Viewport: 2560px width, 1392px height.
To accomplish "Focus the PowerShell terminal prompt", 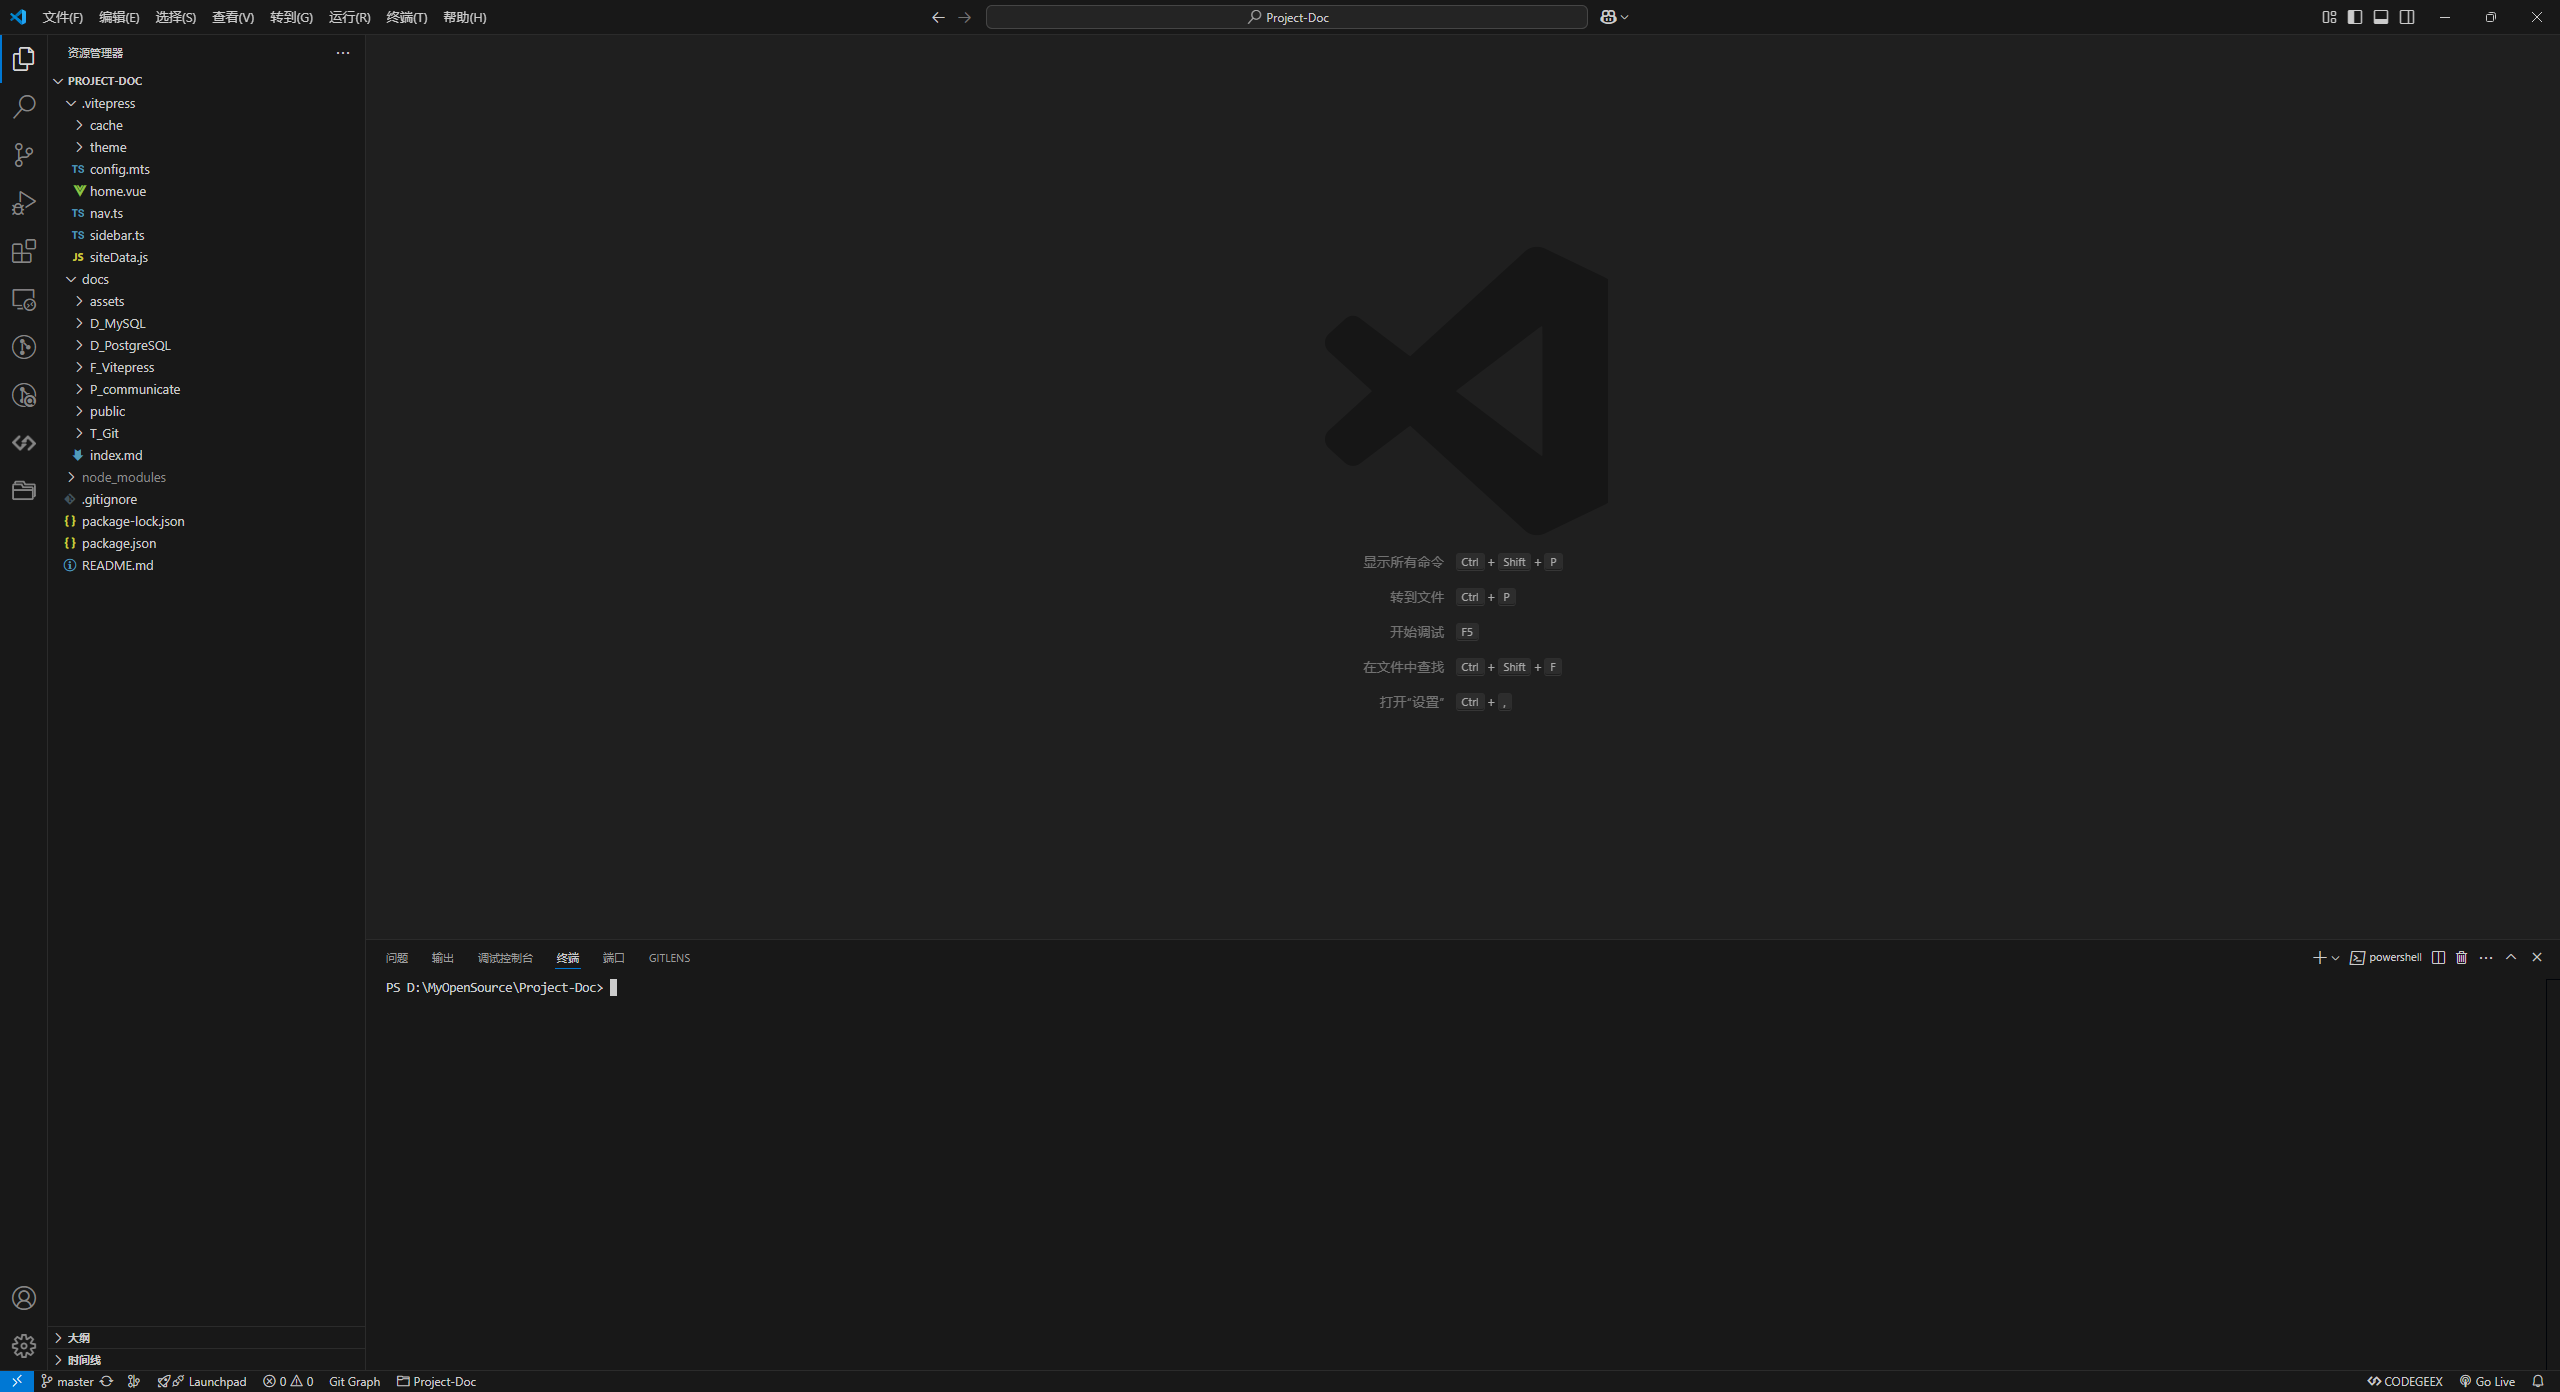I will click(613, 988).
